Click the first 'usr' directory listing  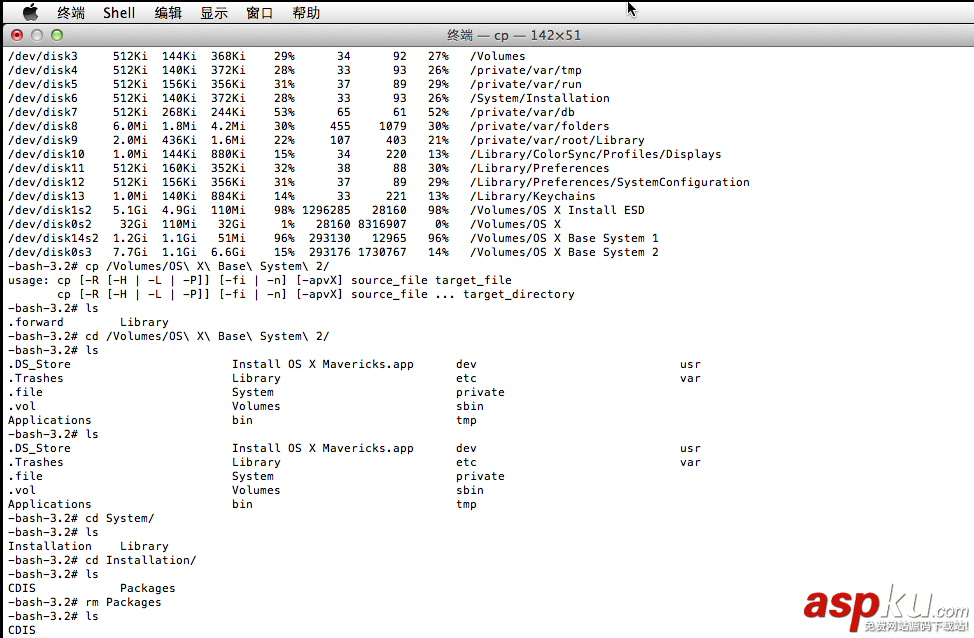coord(690,364)
